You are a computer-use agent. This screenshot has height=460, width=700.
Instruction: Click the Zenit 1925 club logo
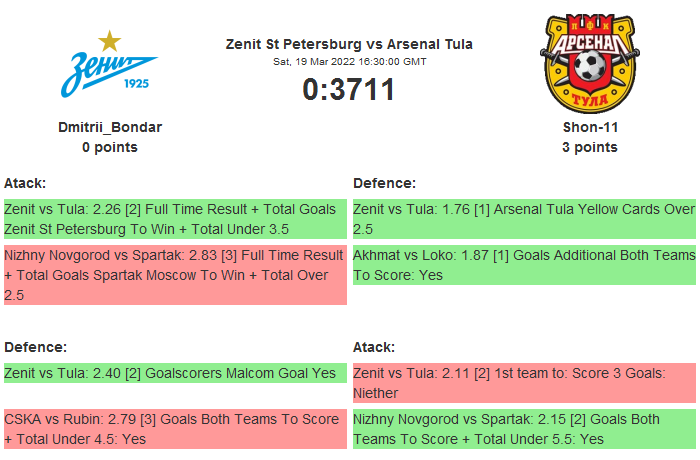[x=109, y=64]
